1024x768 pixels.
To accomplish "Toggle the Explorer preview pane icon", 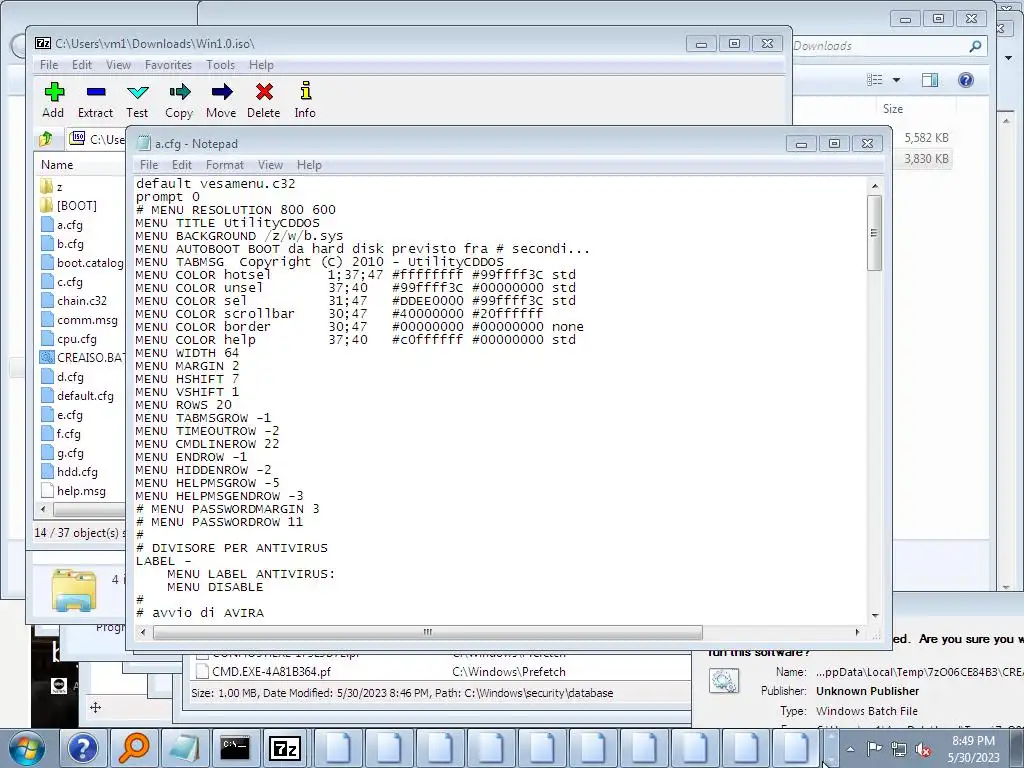I will [930, 80].
